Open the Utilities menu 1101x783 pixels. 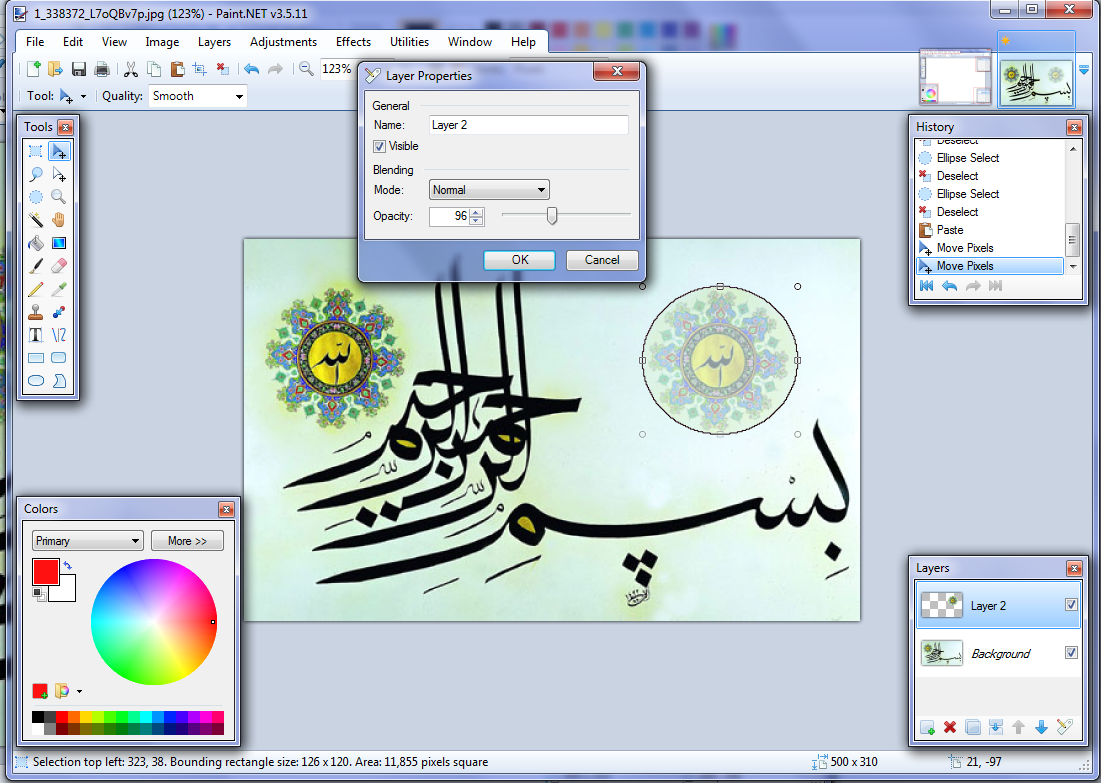click(409, 42)
